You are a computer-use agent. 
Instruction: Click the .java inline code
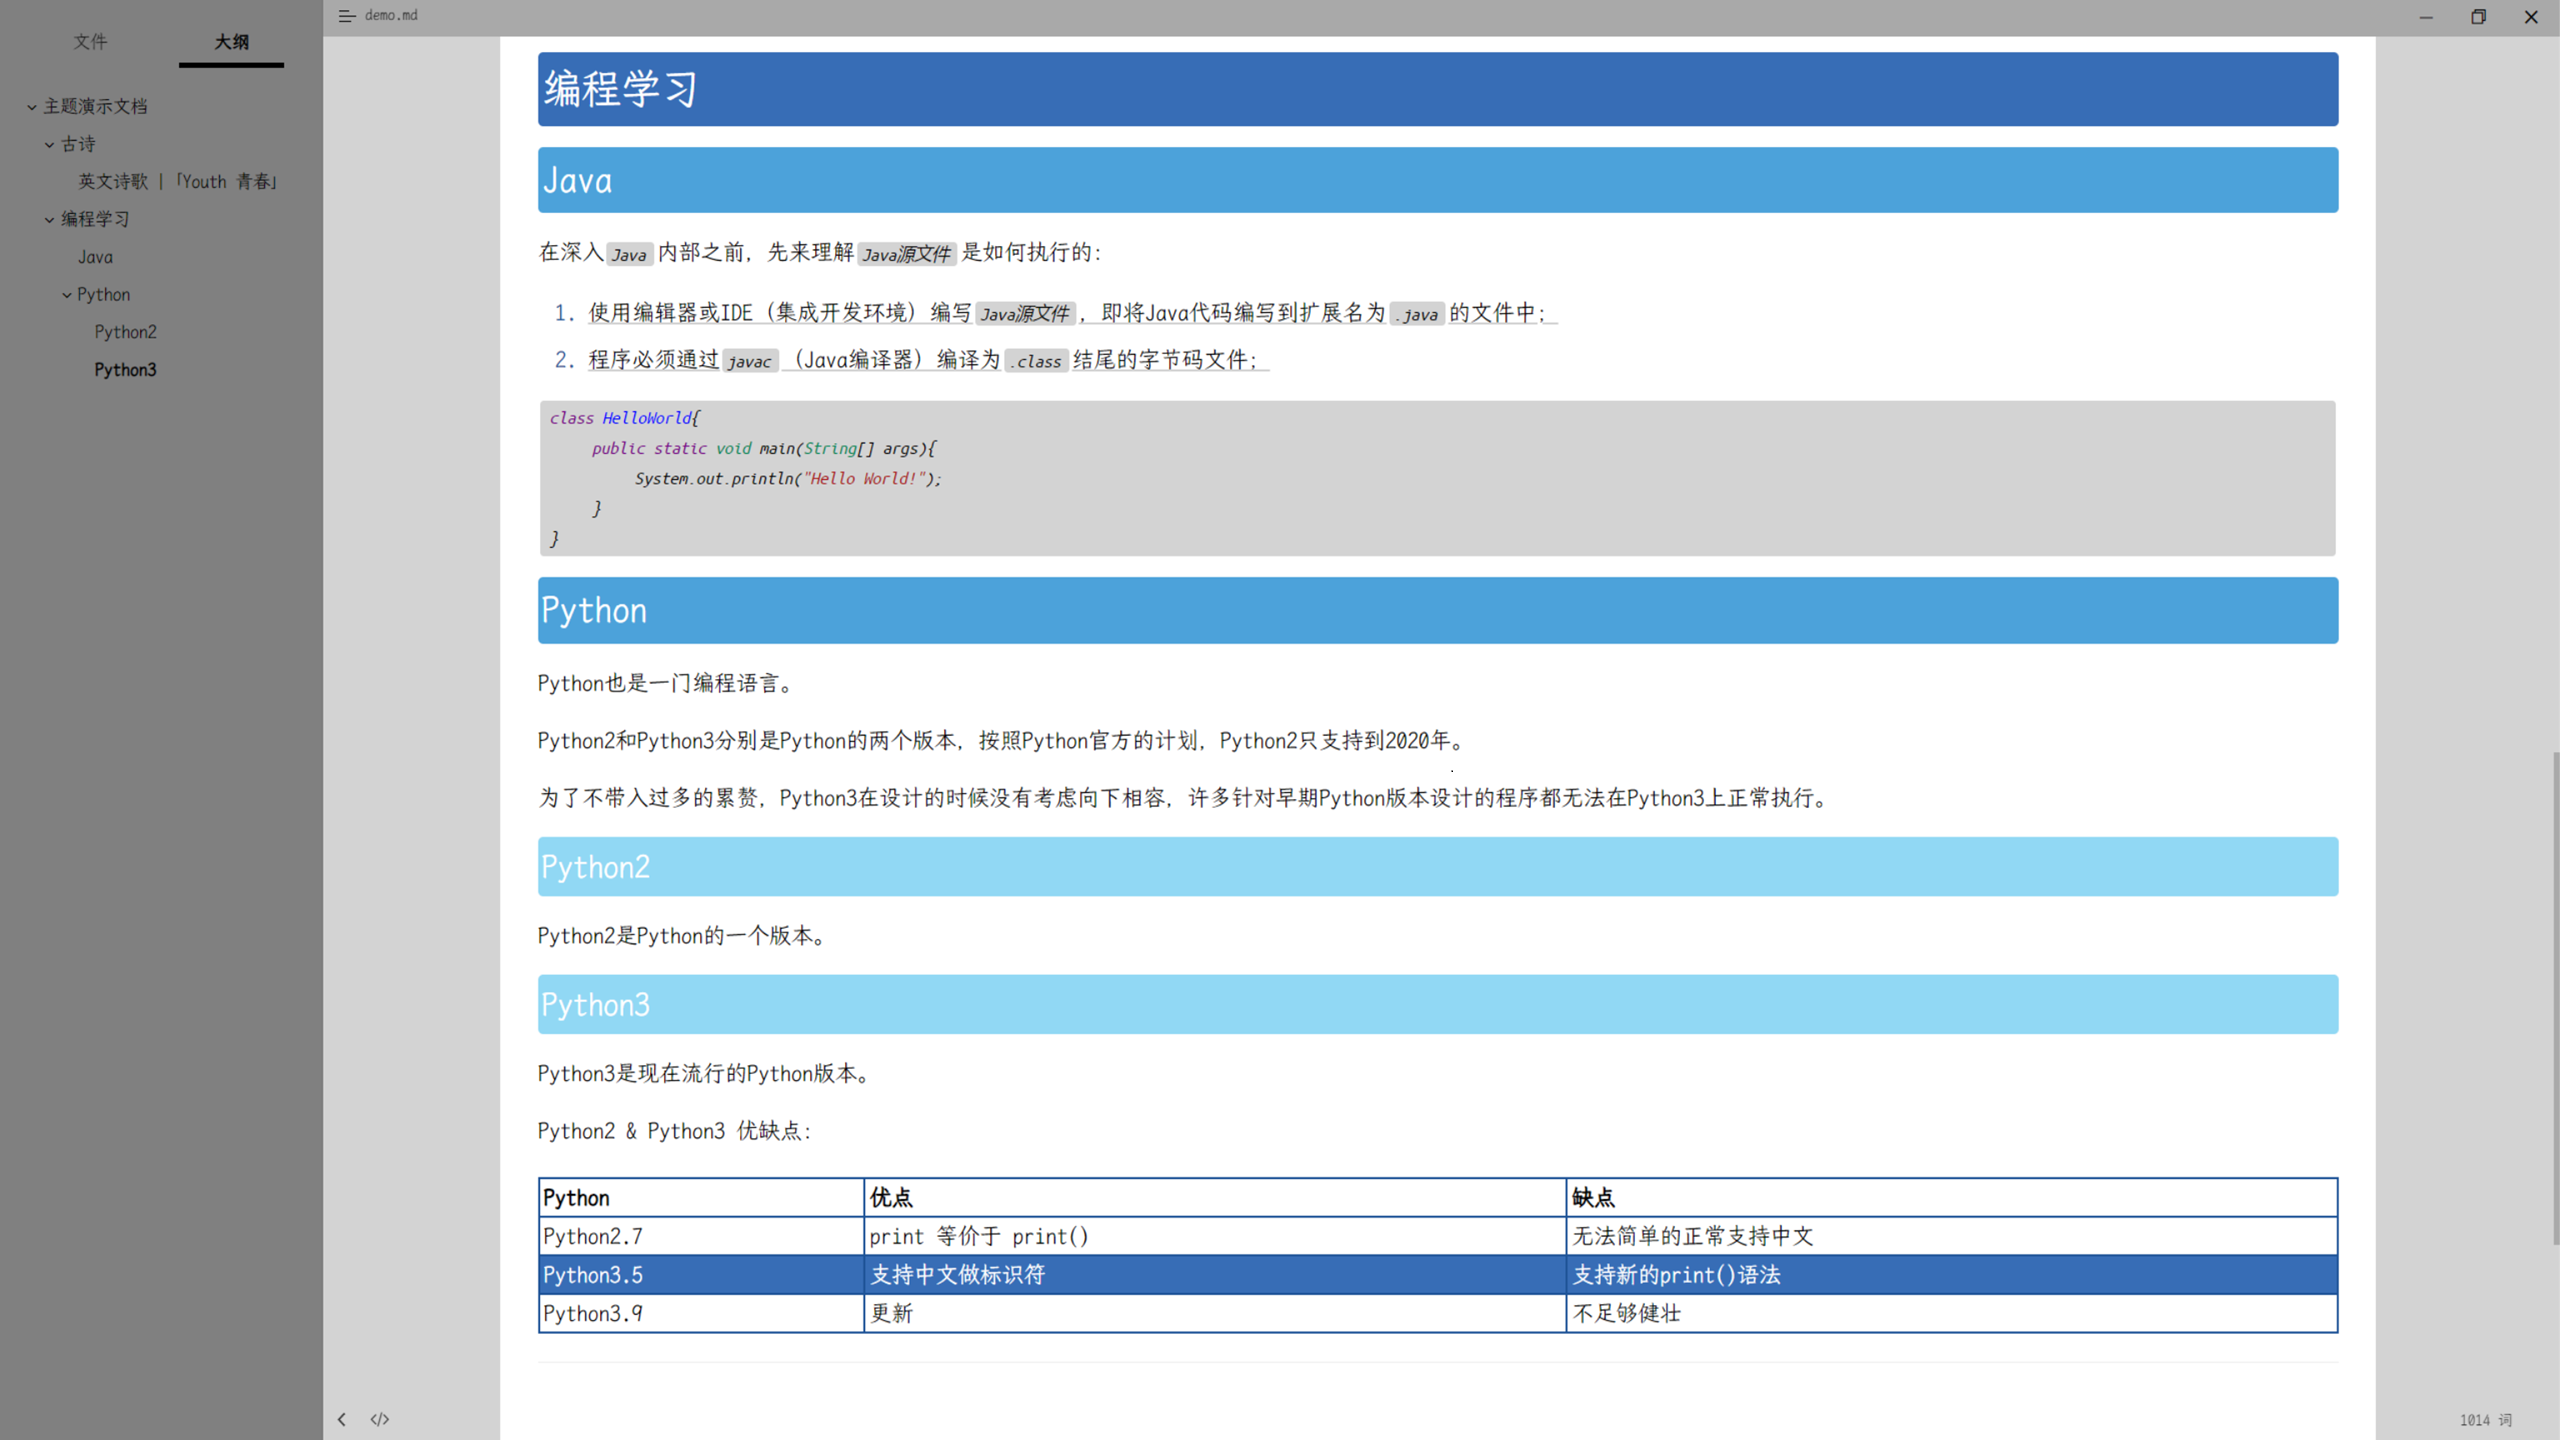click(x=1417, y=314)
